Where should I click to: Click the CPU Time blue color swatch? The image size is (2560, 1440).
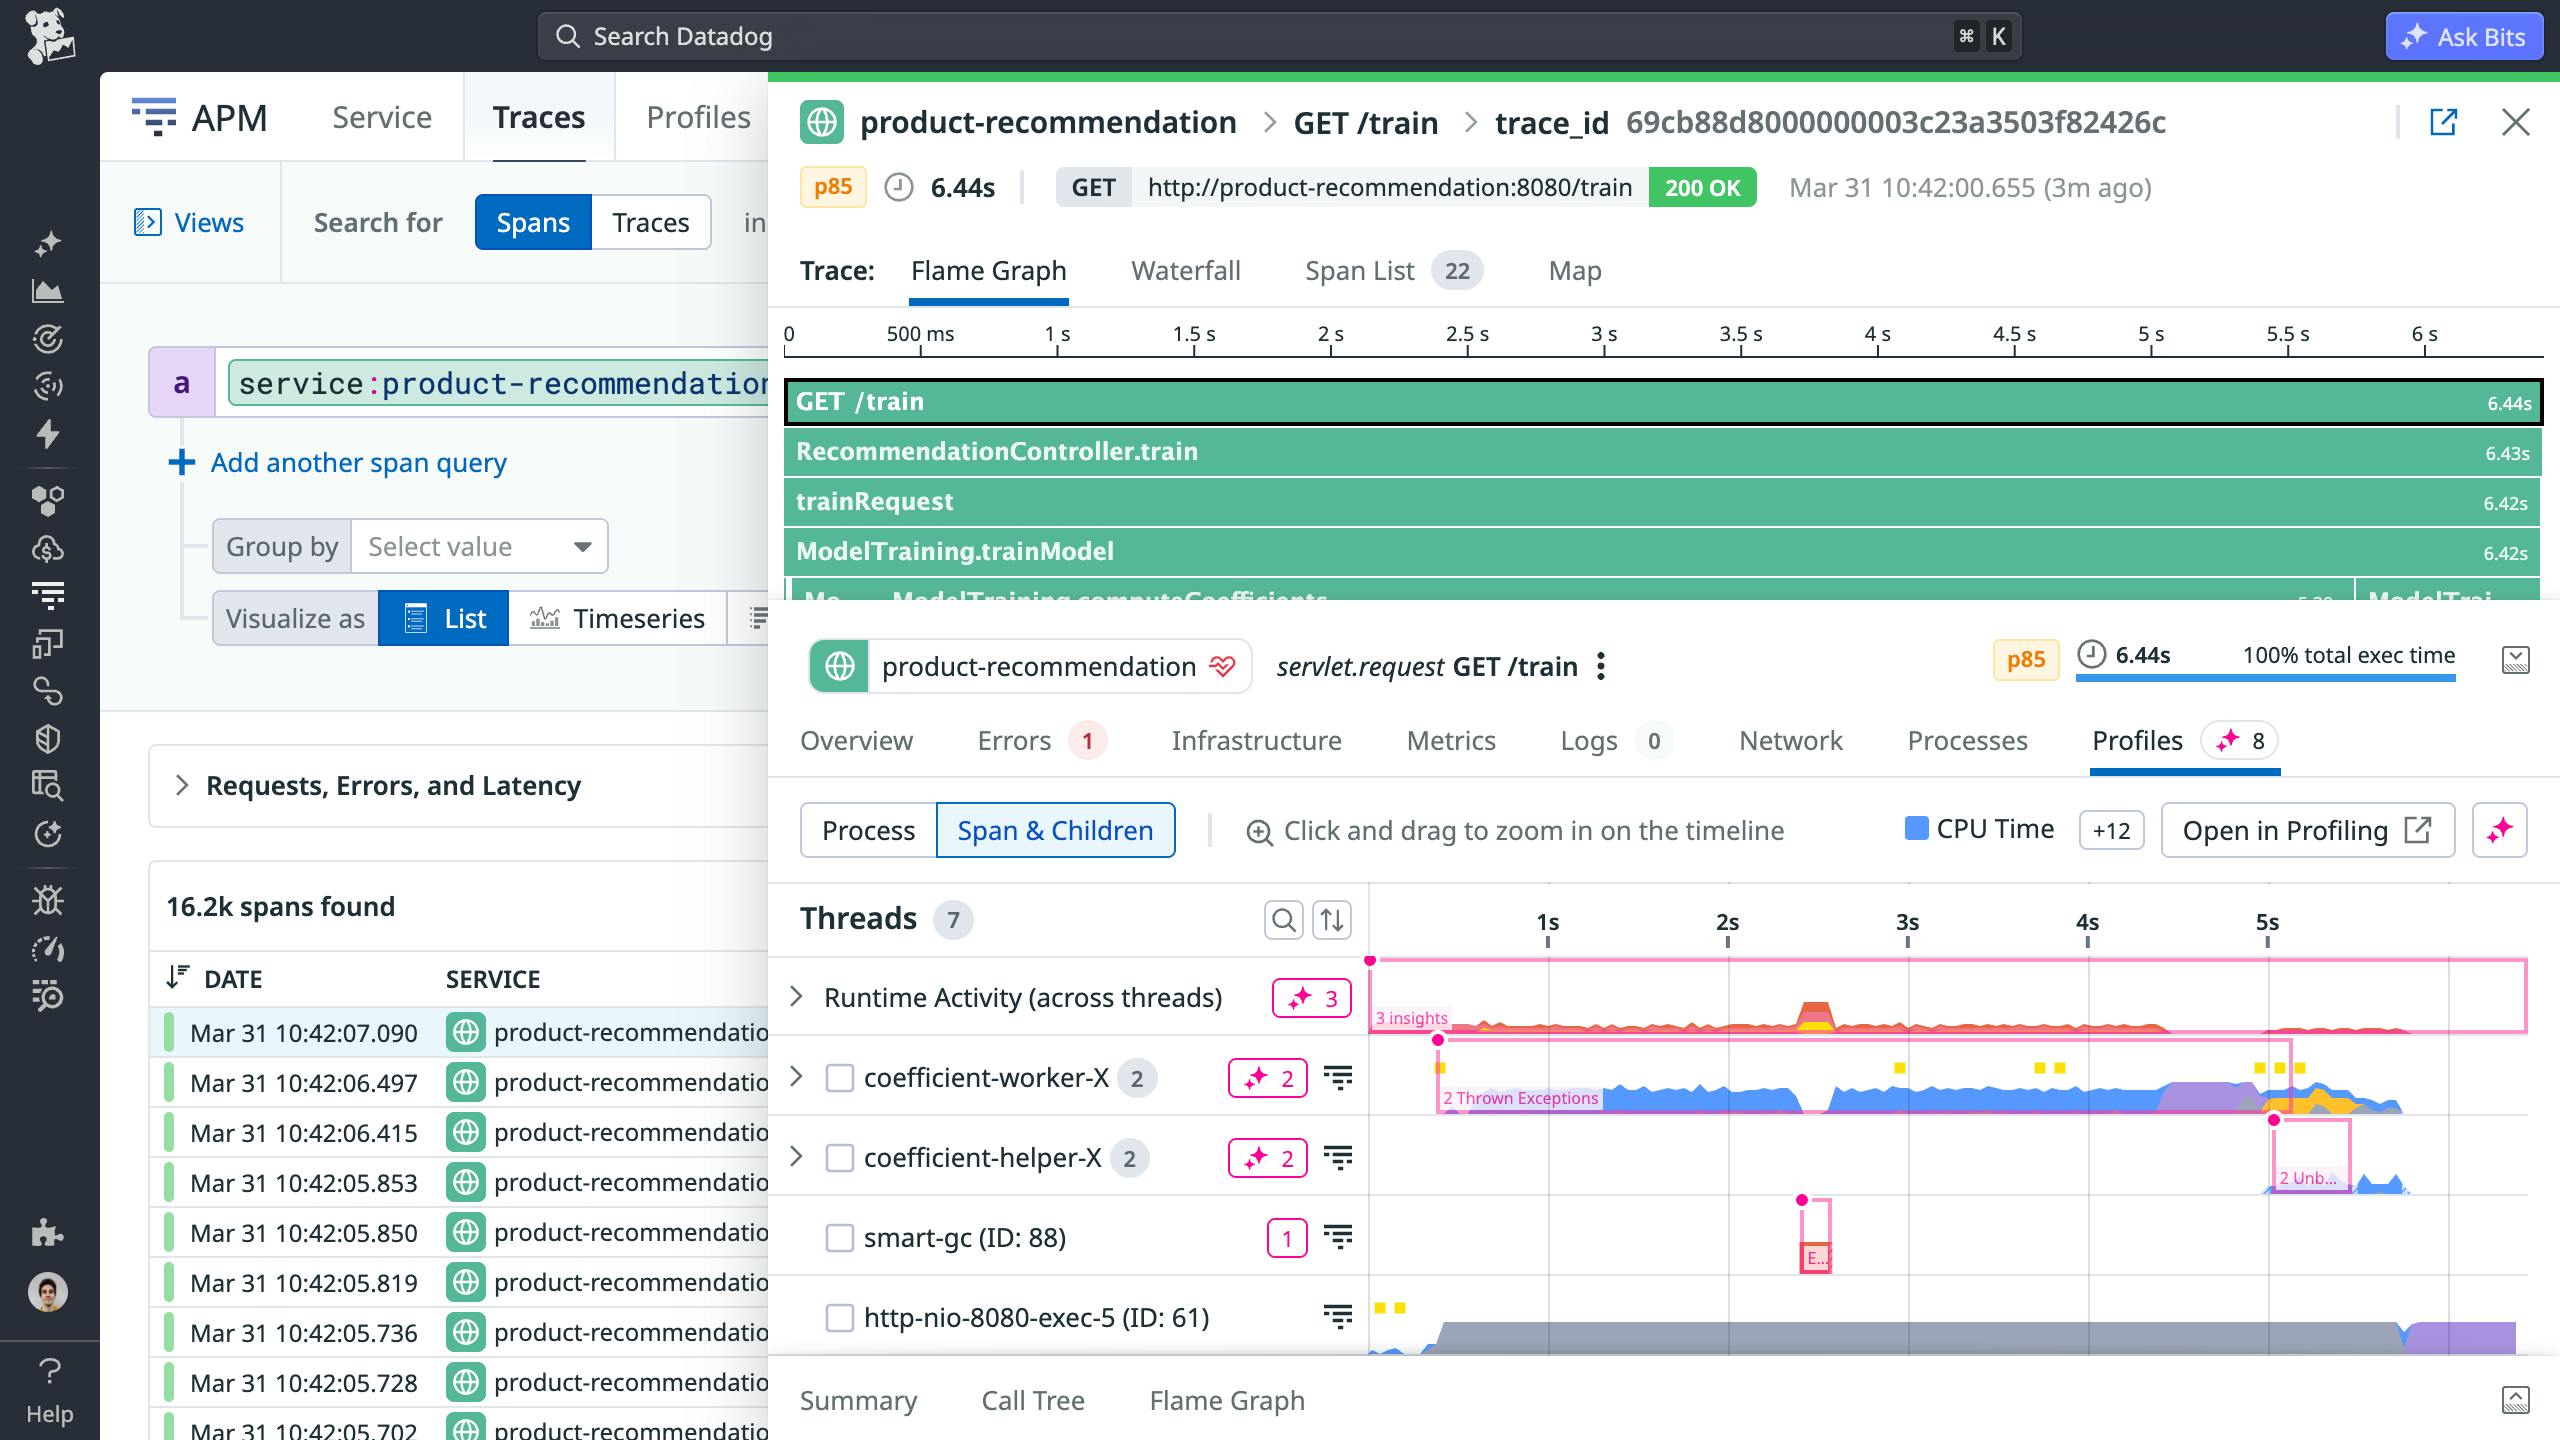pos(1916,829)
